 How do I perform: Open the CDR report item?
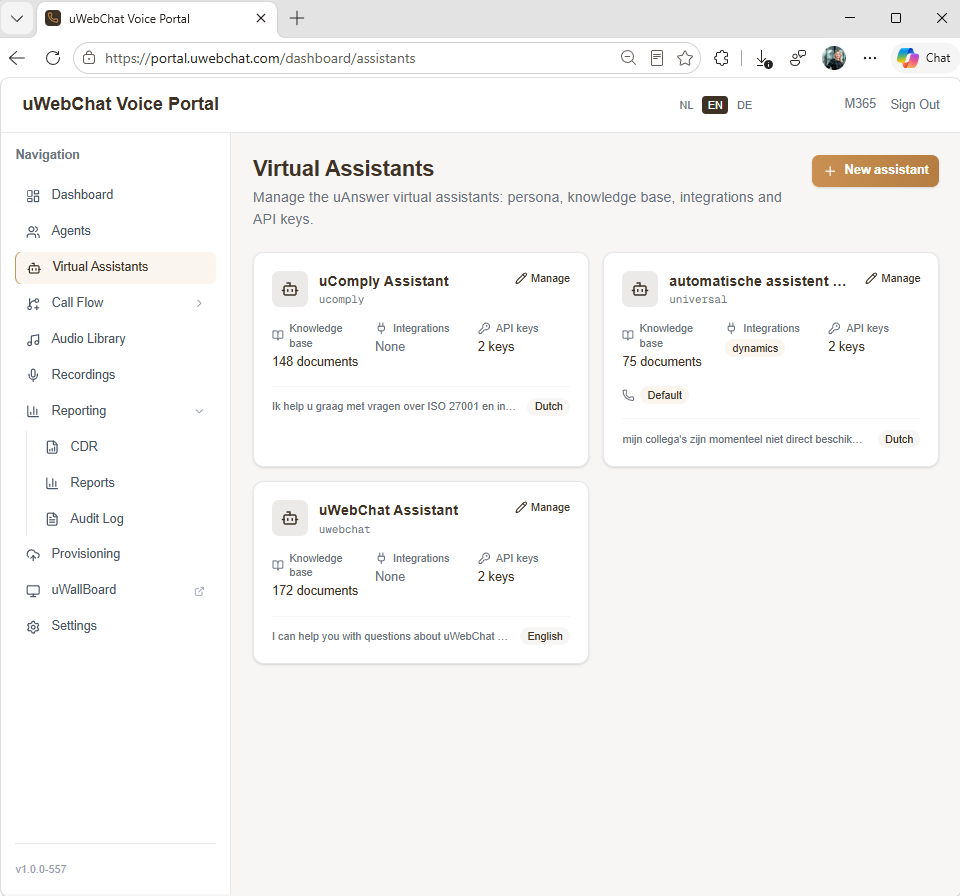[x=124, y=446]
